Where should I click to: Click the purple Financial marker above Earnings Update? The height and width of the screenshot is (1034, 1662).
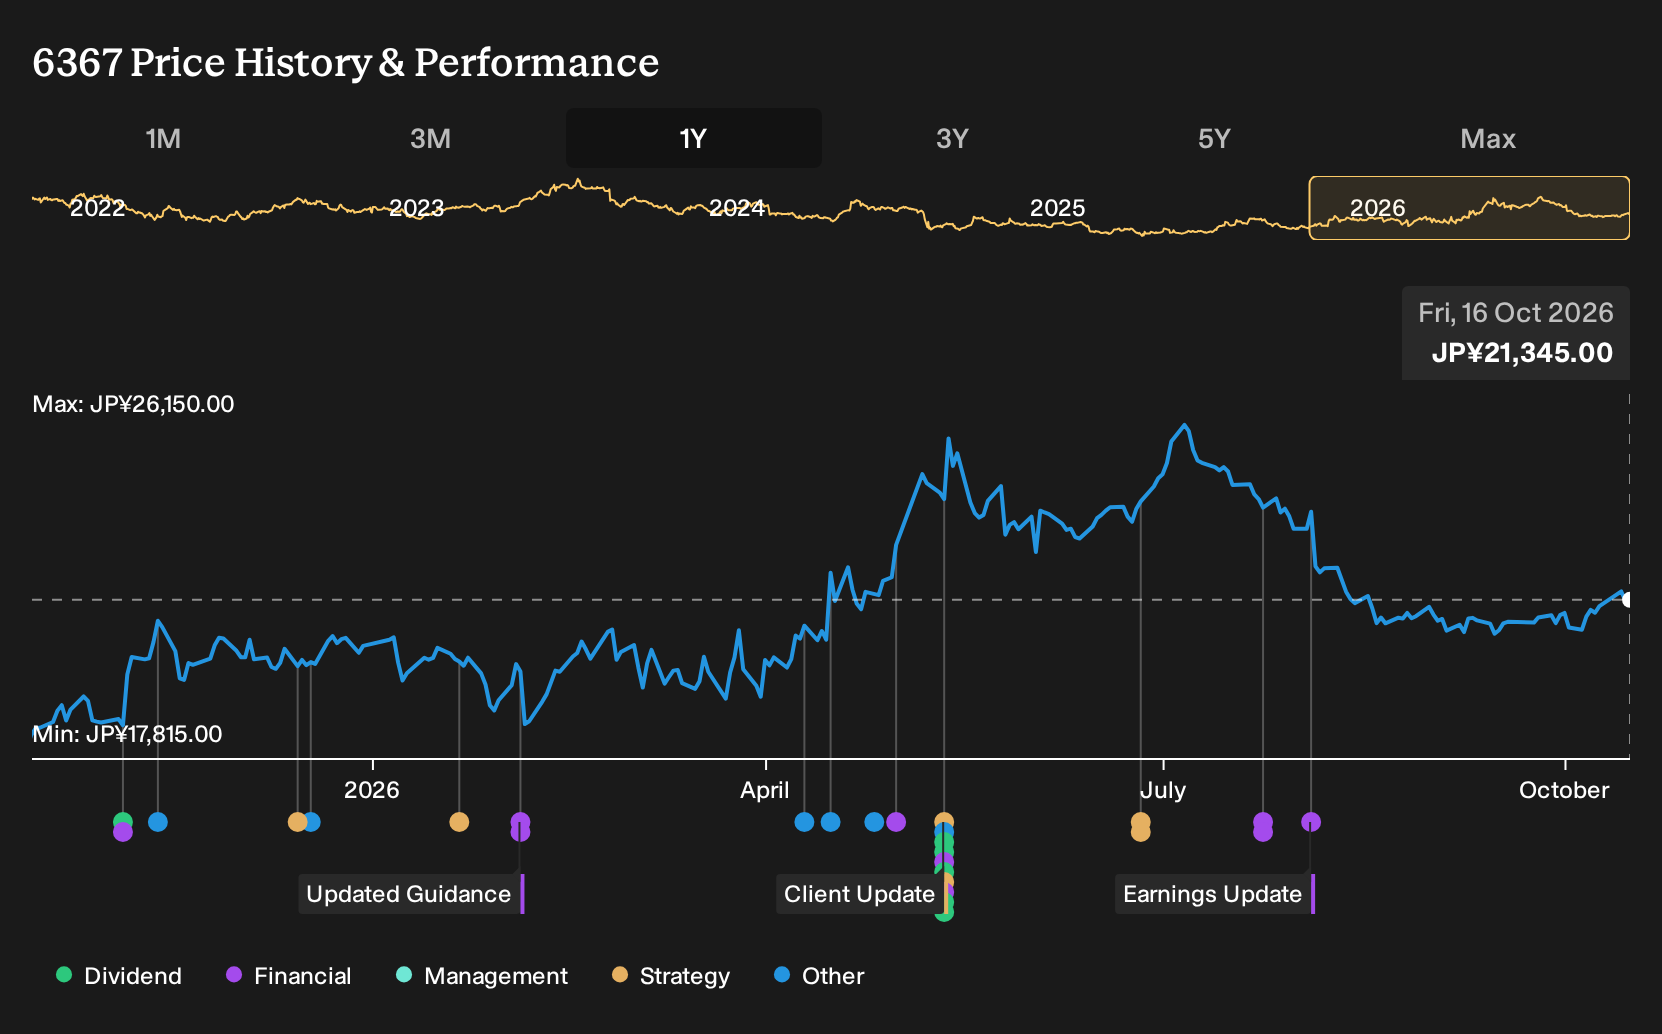coord(1311,822)
